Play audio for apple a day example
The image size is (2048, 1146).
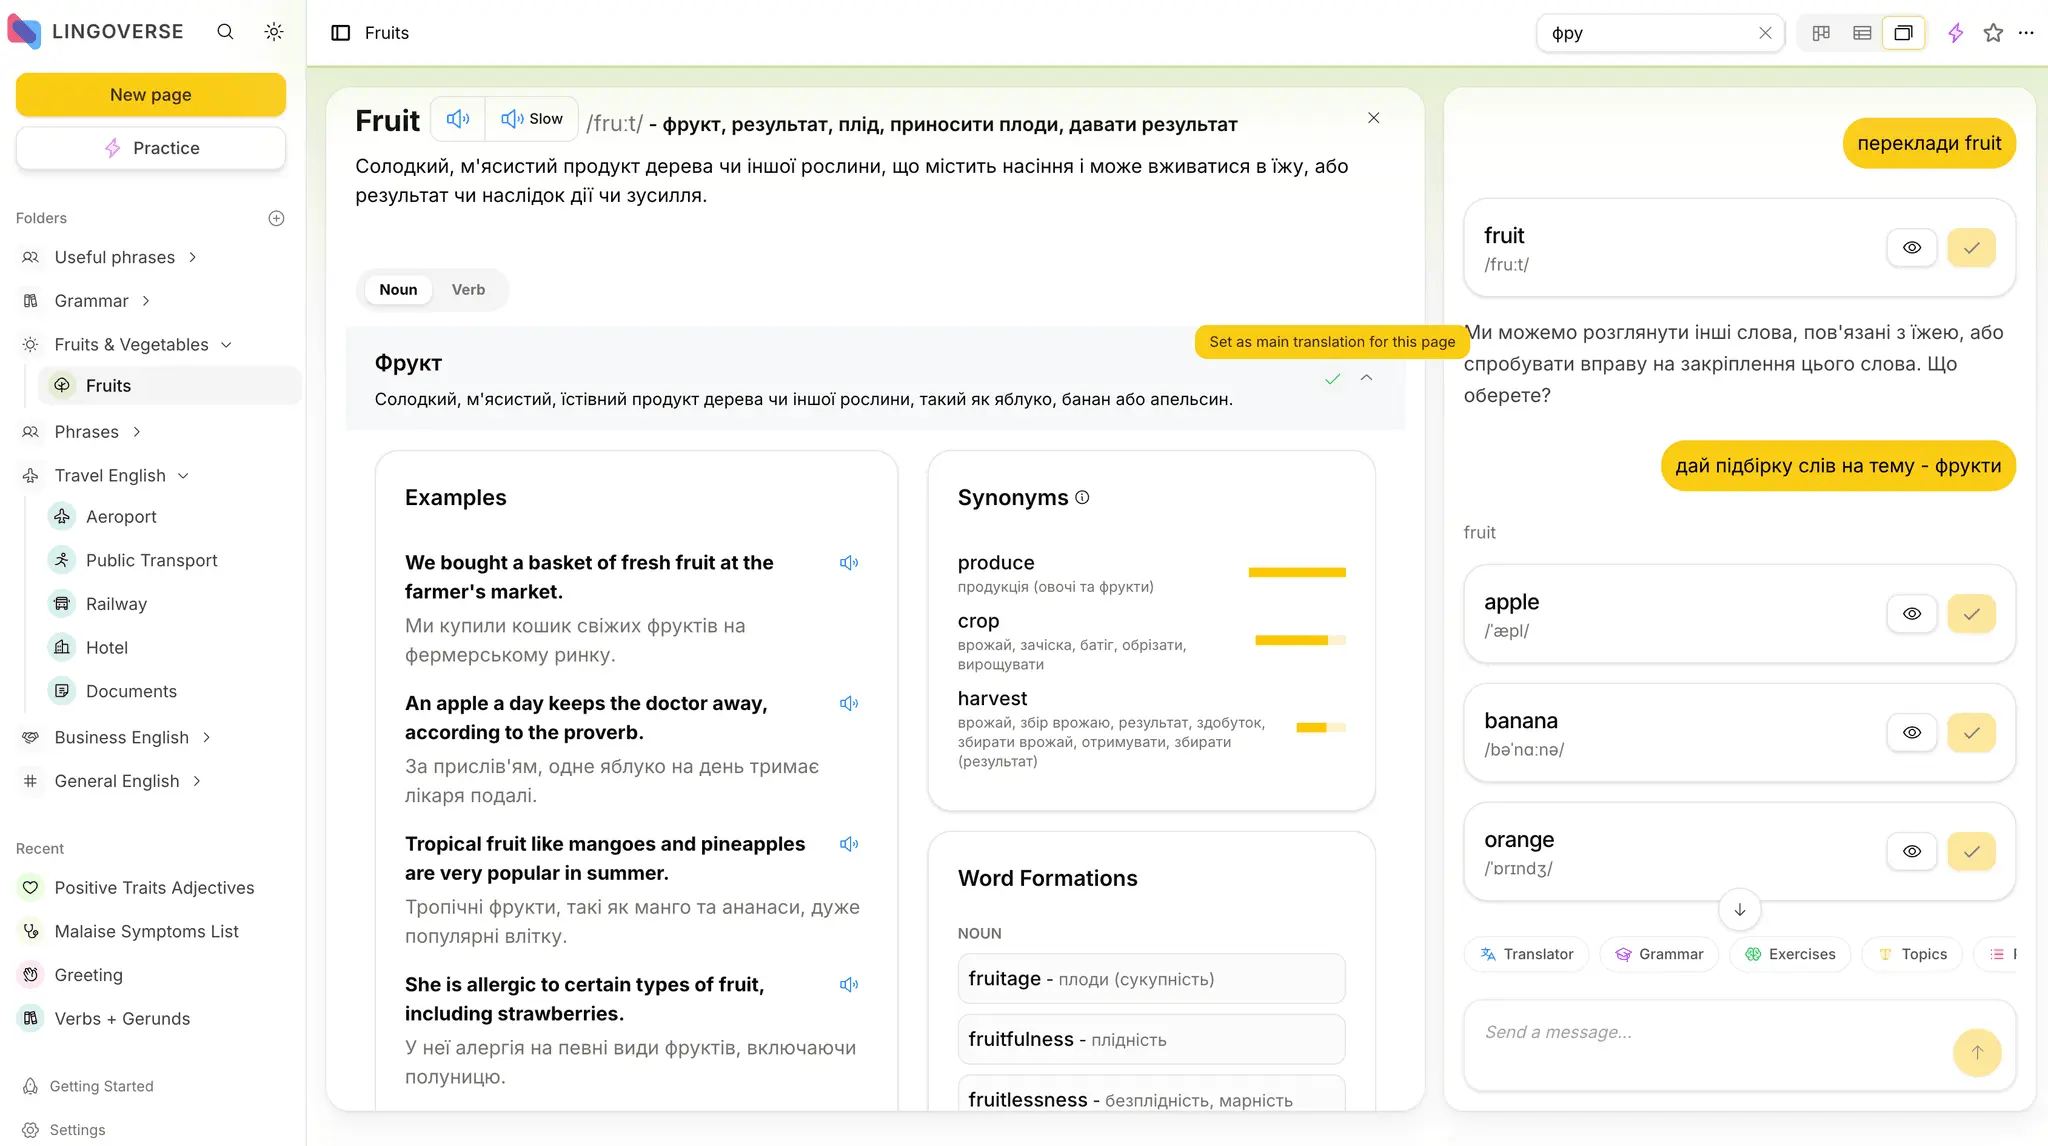point(849,704)
